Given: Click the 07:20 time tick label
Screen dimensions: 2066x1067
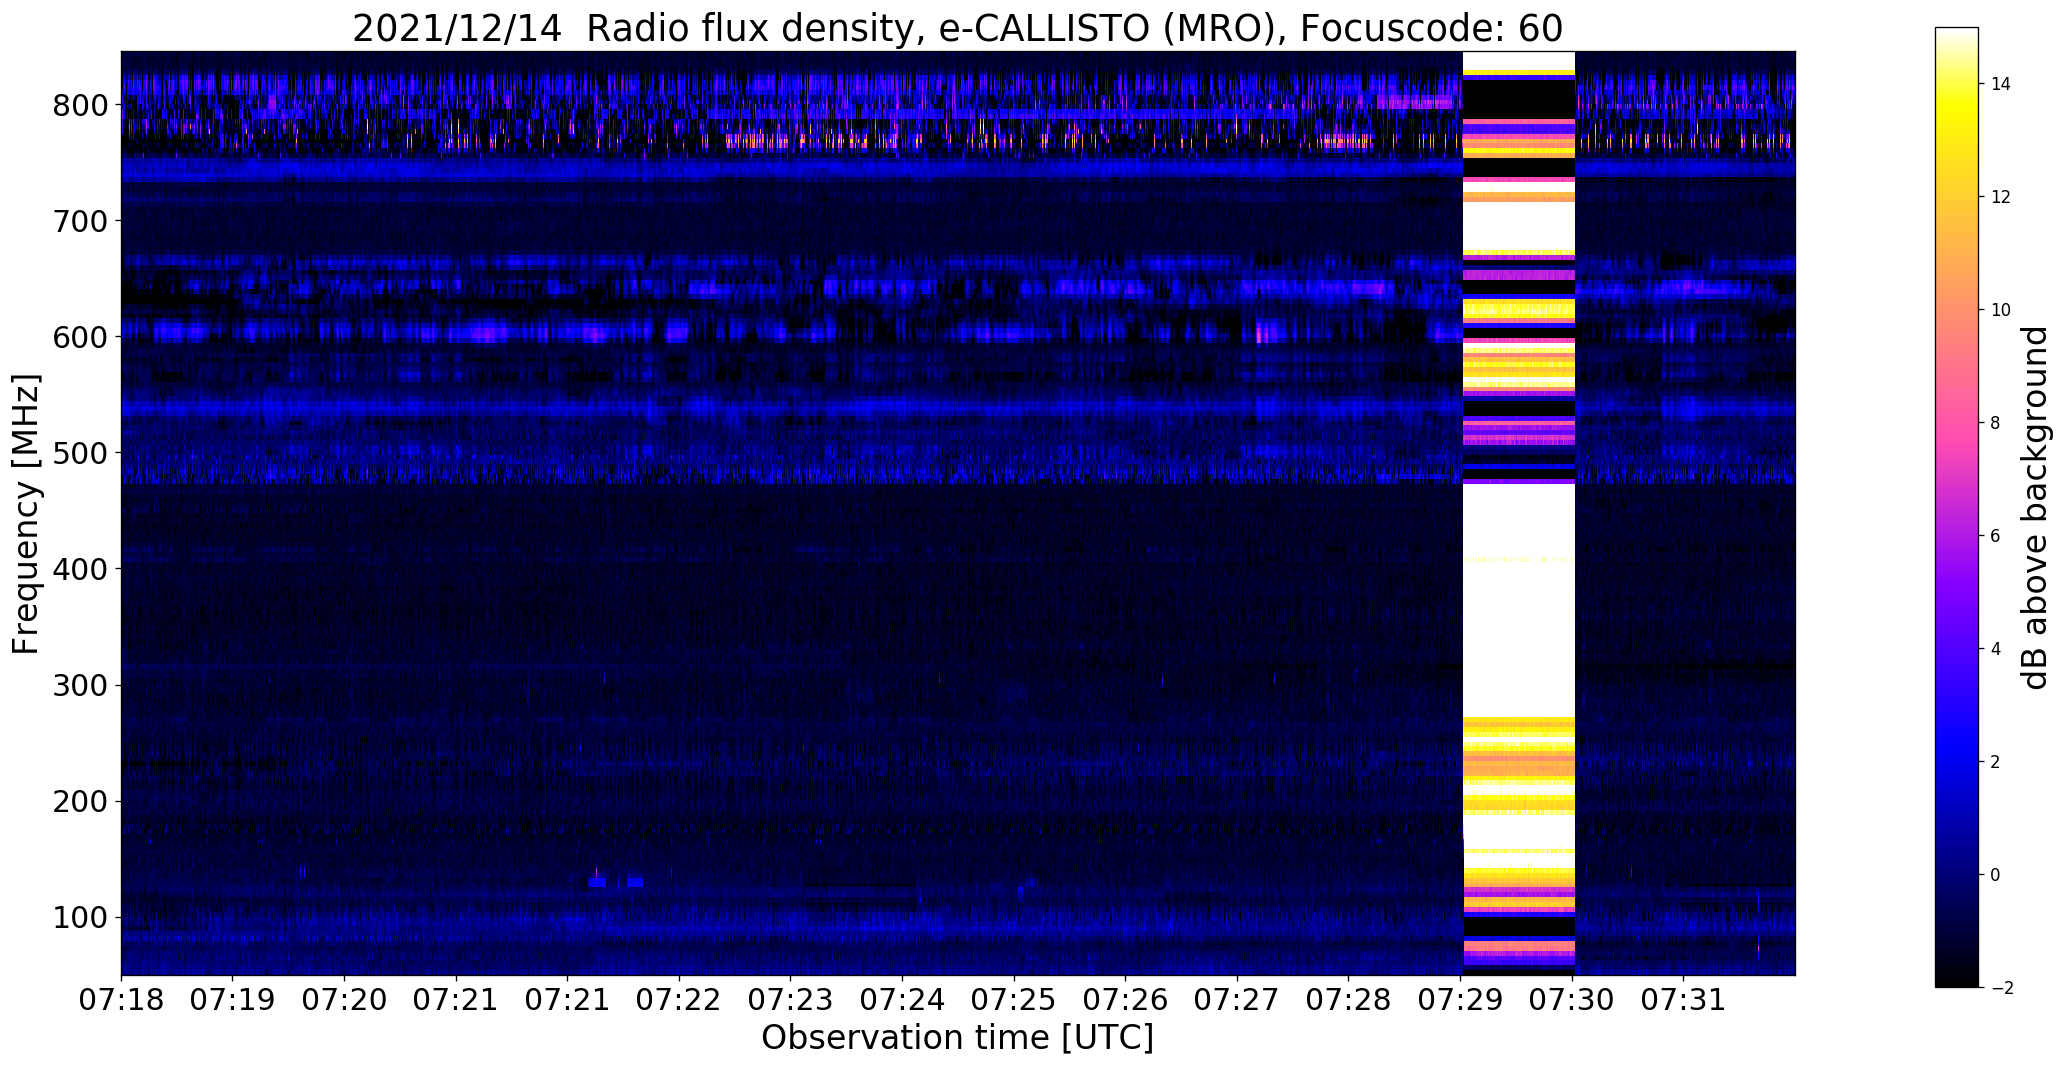Looking at the screenshot, I should tap(345, 1000).
